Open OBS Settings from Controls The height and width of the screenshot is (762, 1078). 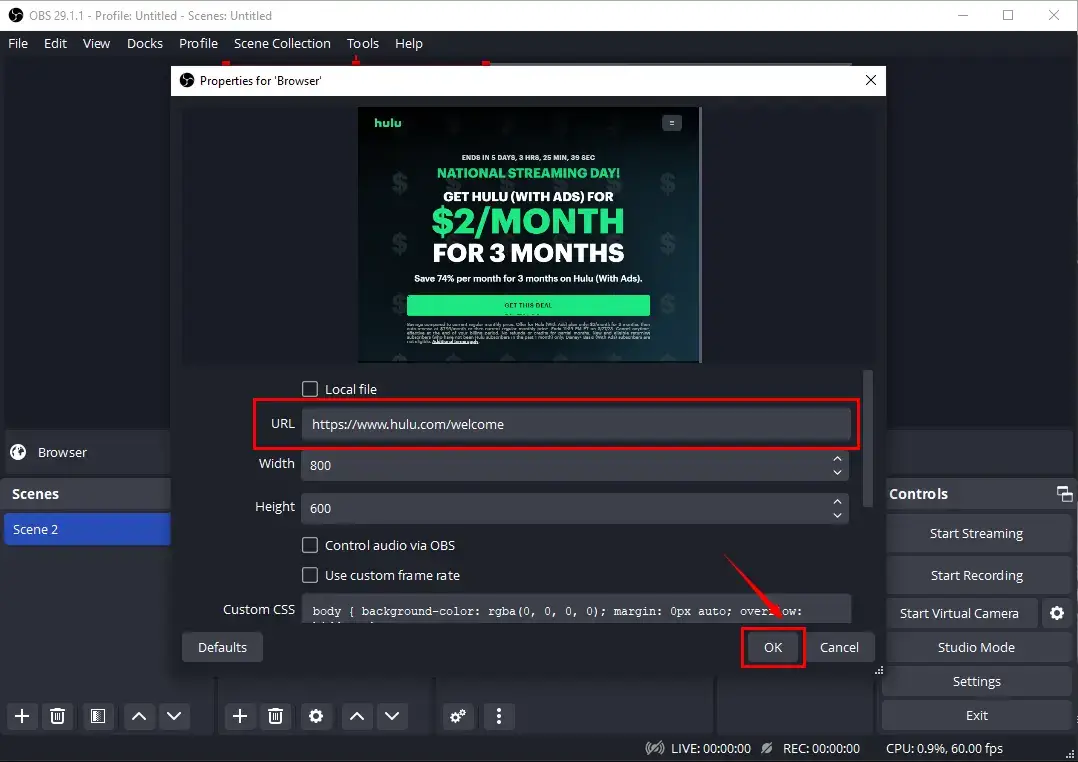point(976,681)
